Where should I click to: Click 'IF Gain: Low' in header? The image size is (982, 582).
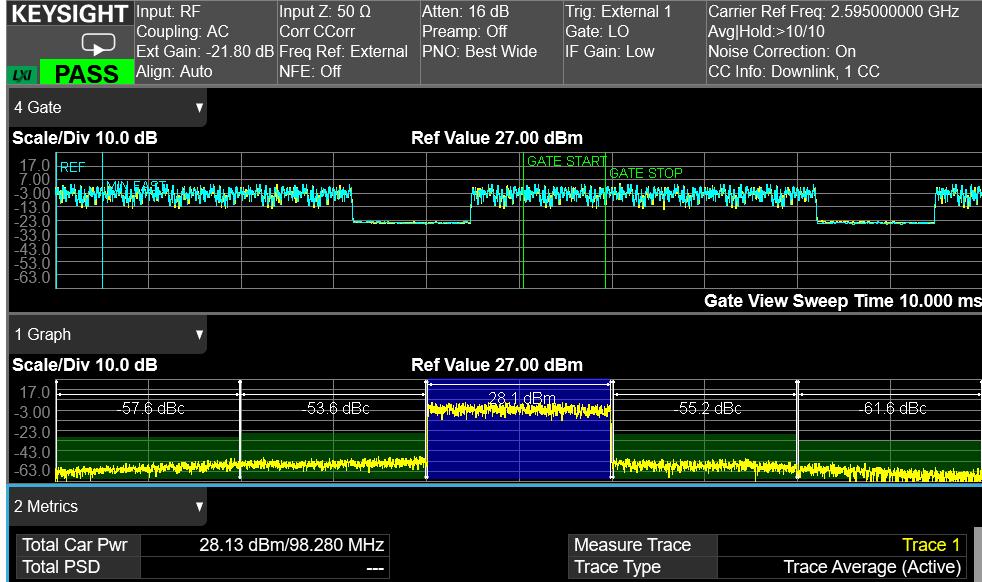pyautogui.click(x=609, y=52)
